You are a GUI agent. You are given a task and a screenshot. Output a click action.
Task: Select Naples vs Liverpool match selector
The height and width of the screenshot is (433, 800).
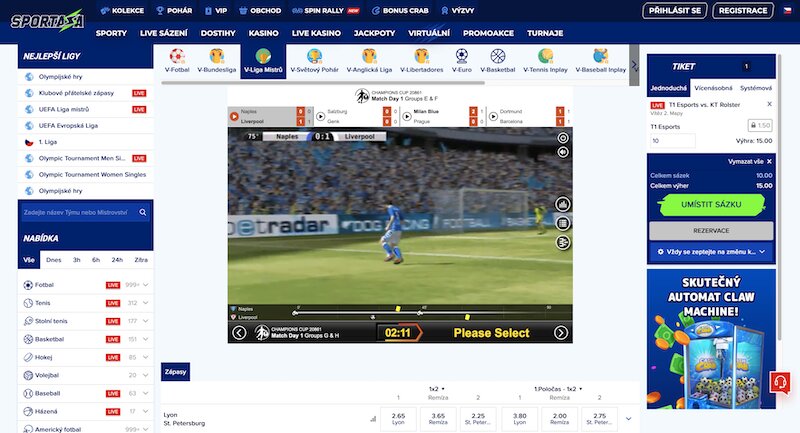coord(270,116)
